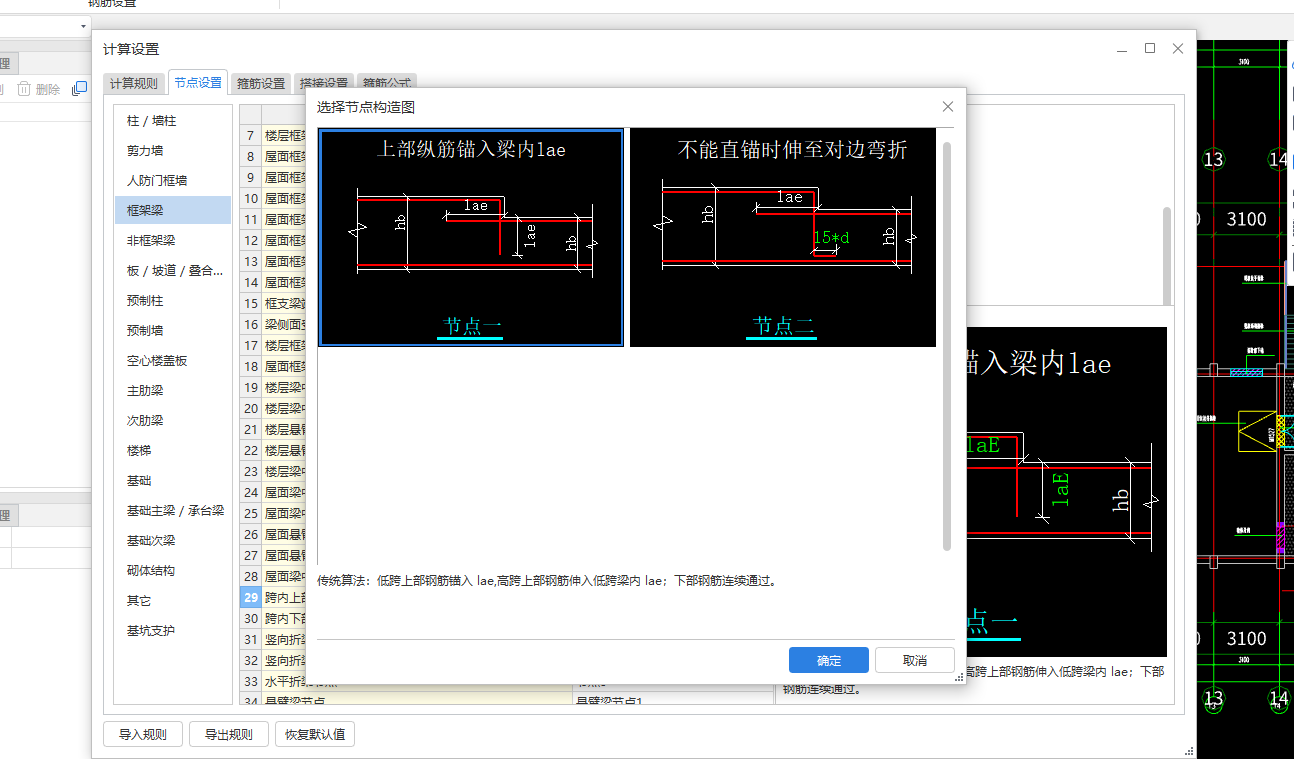Select 次肋梁 category
The image size is (1294, 759).
coord(172,420)
